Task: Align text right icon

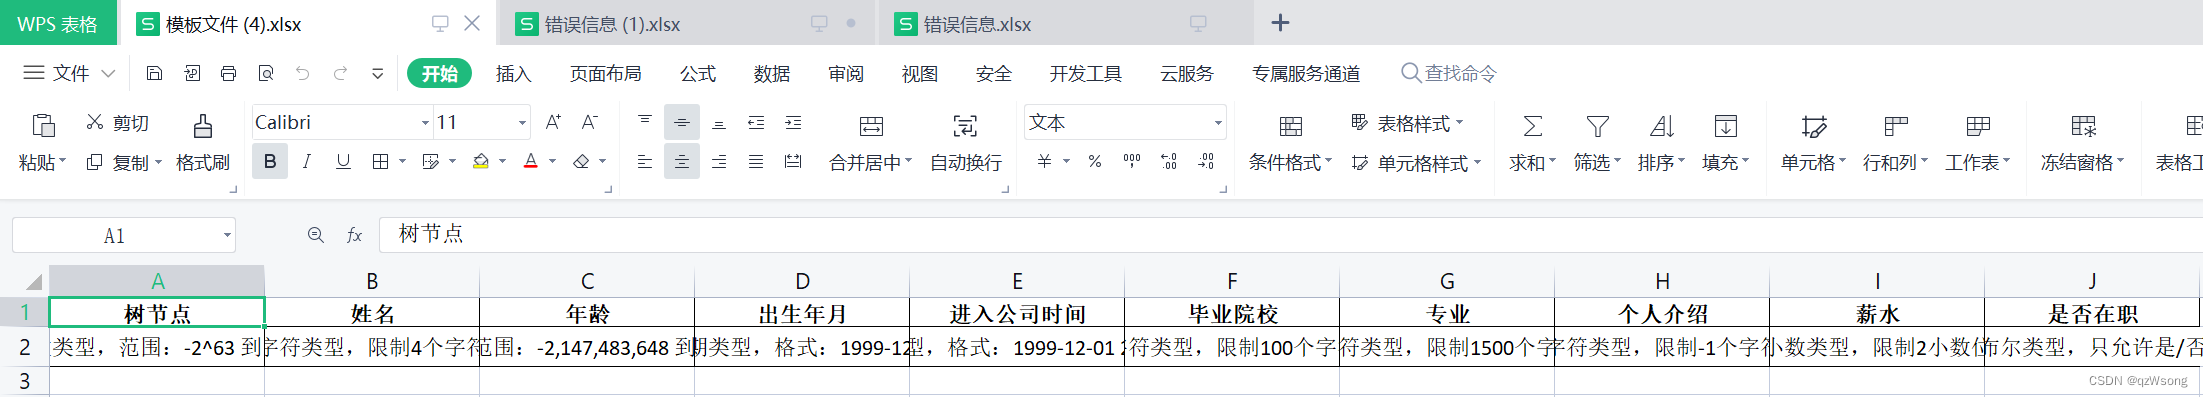Action: coord(719,161)
